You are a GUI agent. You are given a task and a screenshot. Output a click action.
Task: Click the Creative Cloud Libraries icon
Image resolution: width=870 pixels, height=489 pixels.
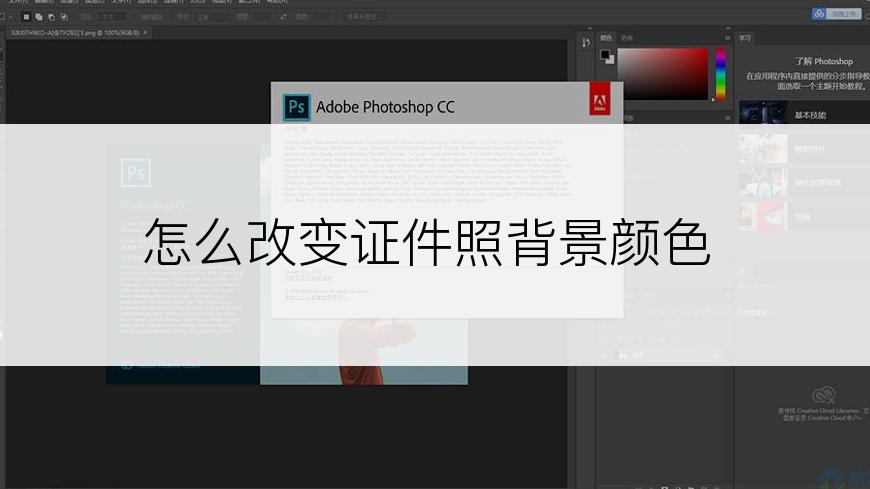(x=824, y=395)
